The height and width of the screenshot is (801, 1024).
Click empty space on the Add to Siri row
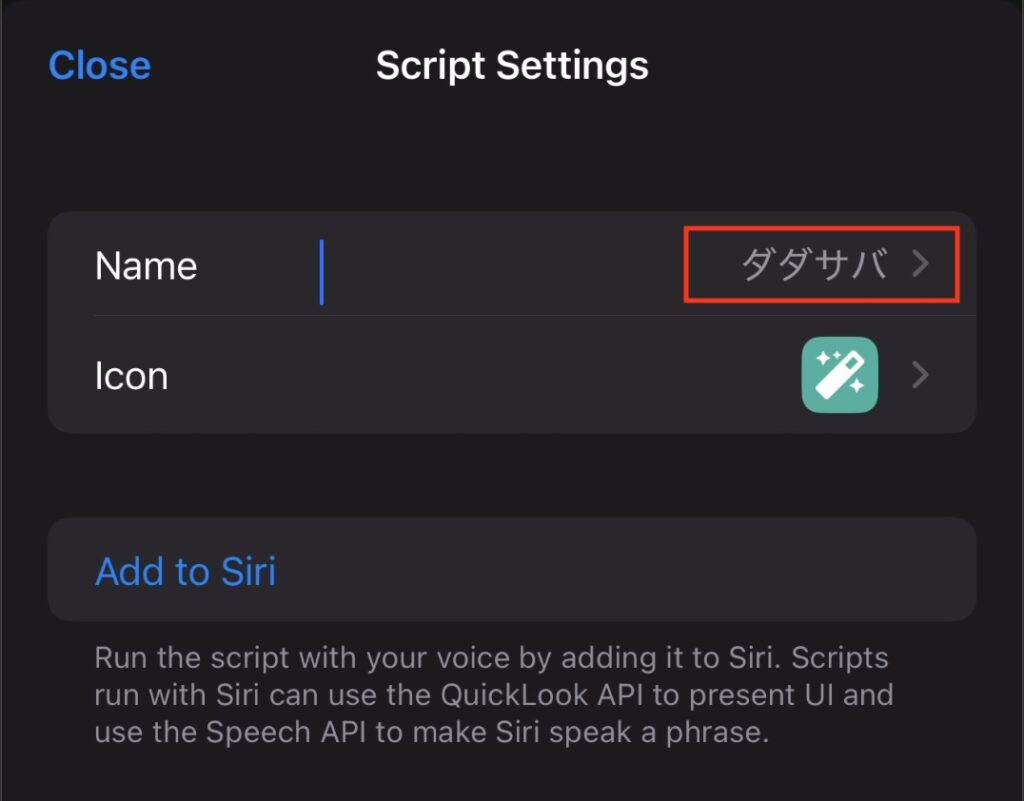pos(620,572)
